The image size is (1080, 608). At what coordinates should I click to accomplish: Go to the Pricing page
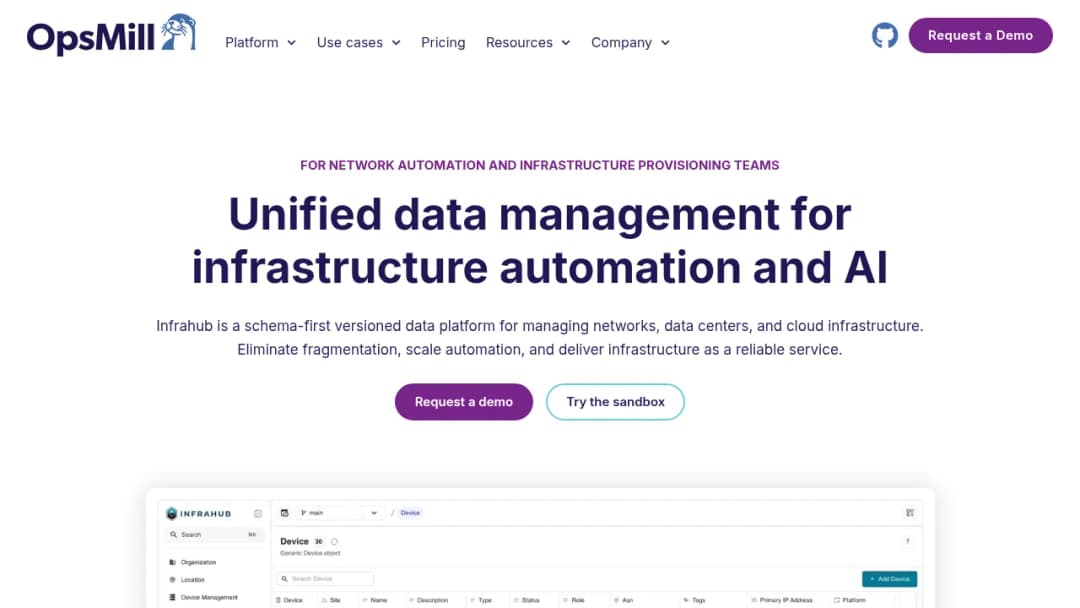click(x=443, y=43)
